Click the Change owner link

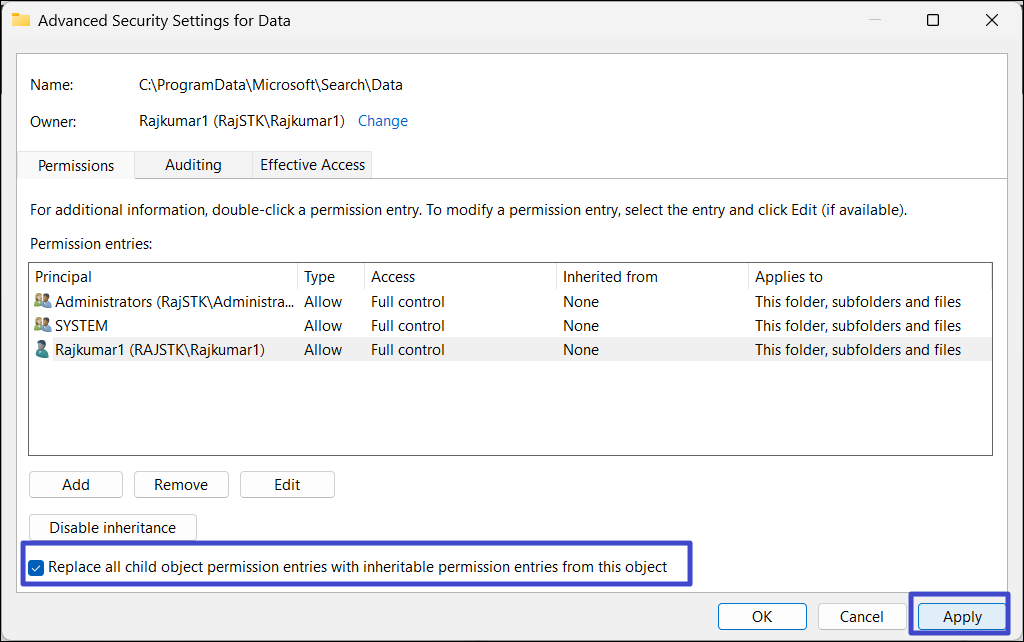point(382,121)
